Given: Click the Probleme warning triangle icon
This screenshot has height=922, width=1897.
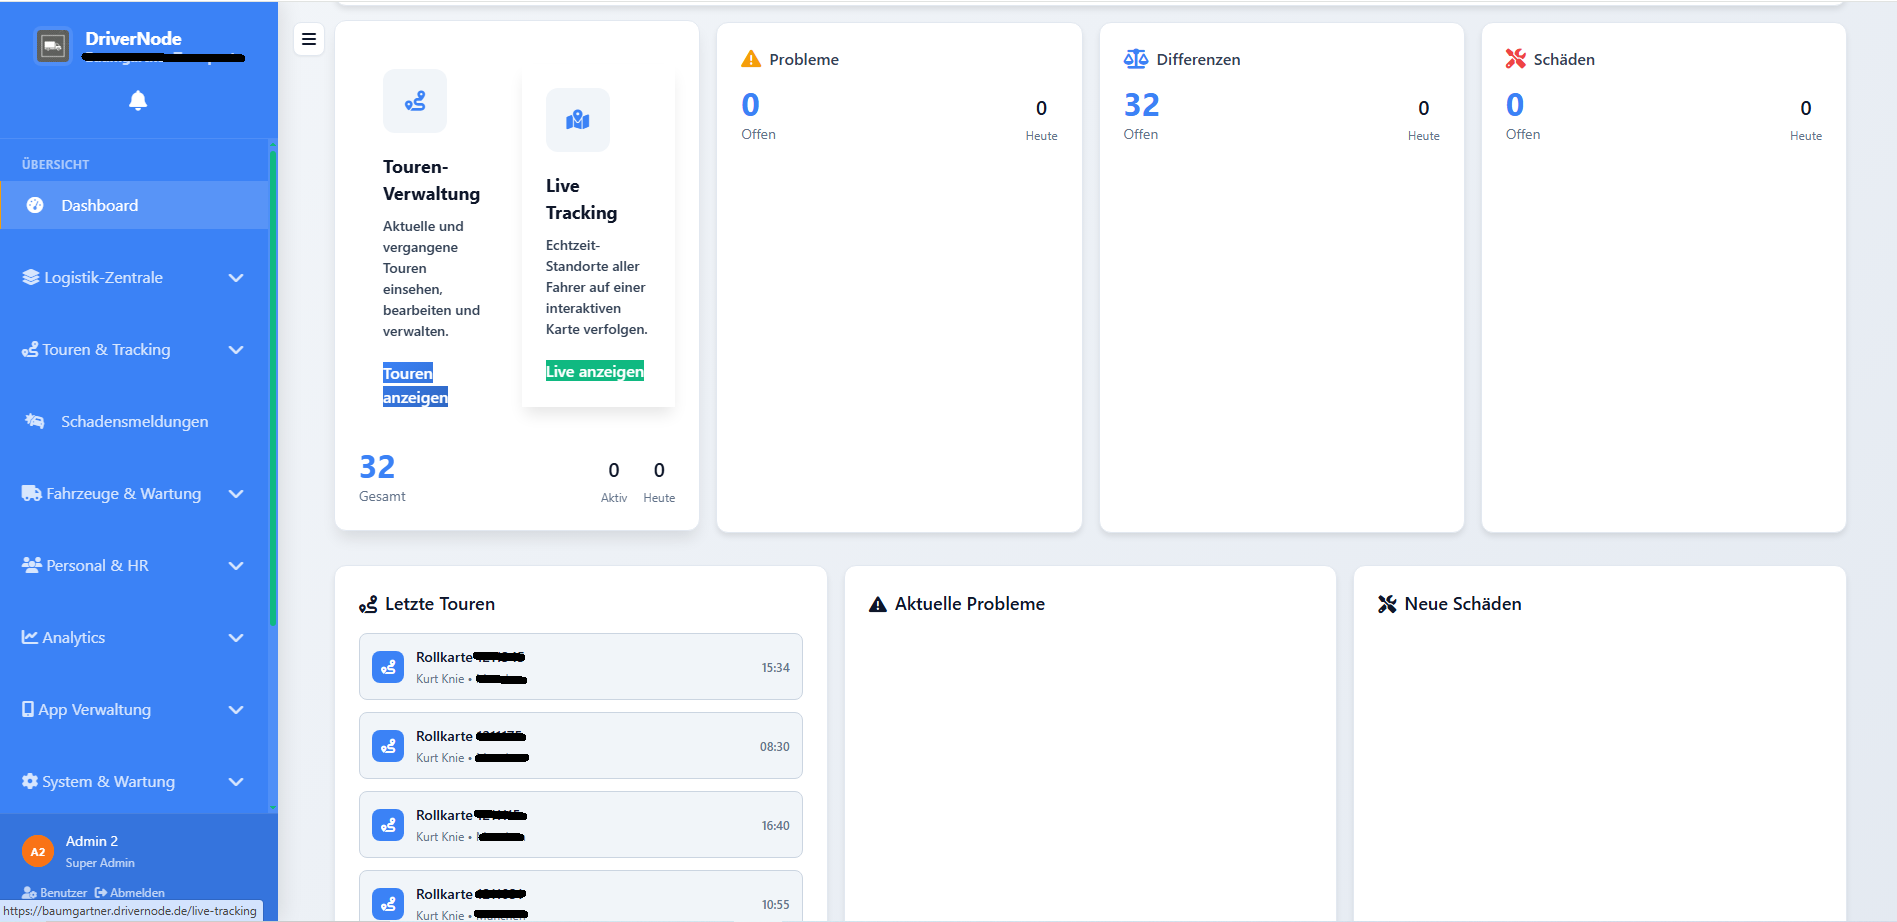Looking at the screenshot, I should (751, 59).
